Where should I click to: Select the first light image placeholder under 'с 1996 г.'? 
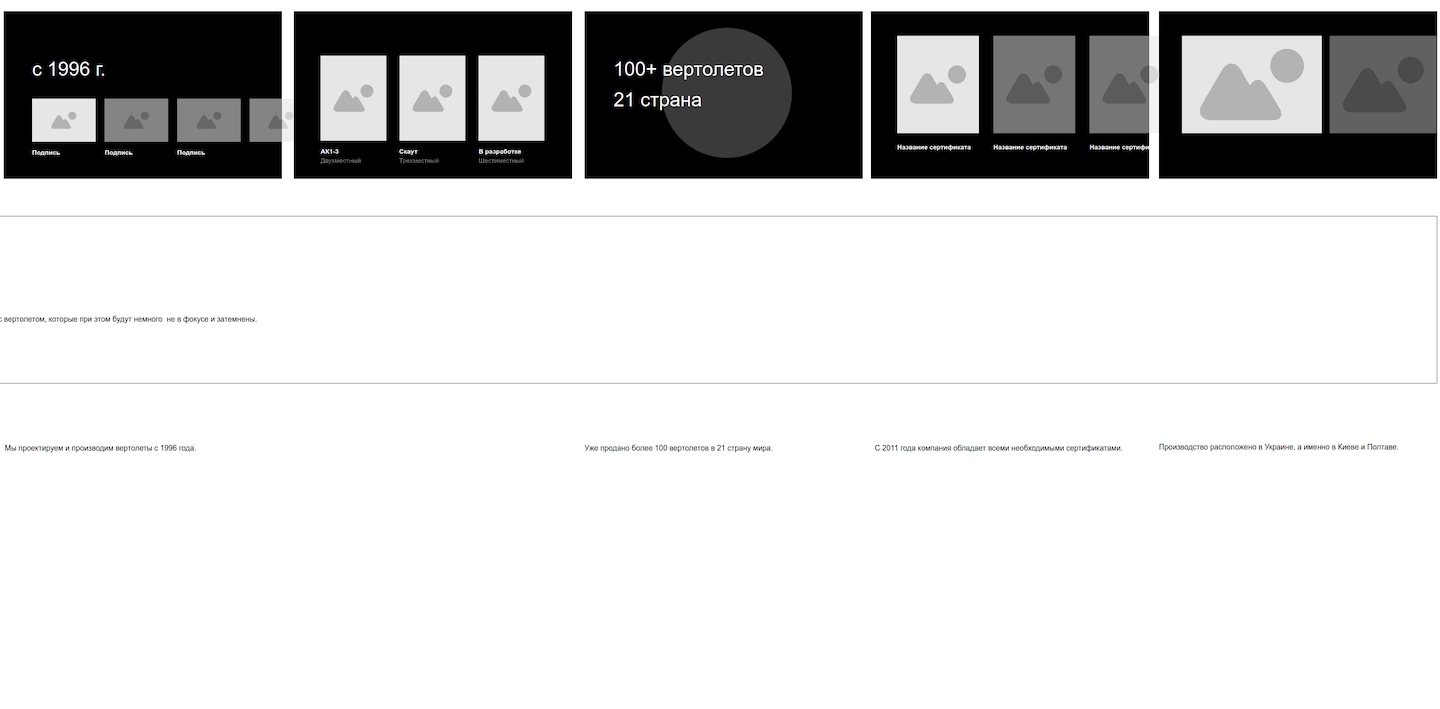[64, 120]
